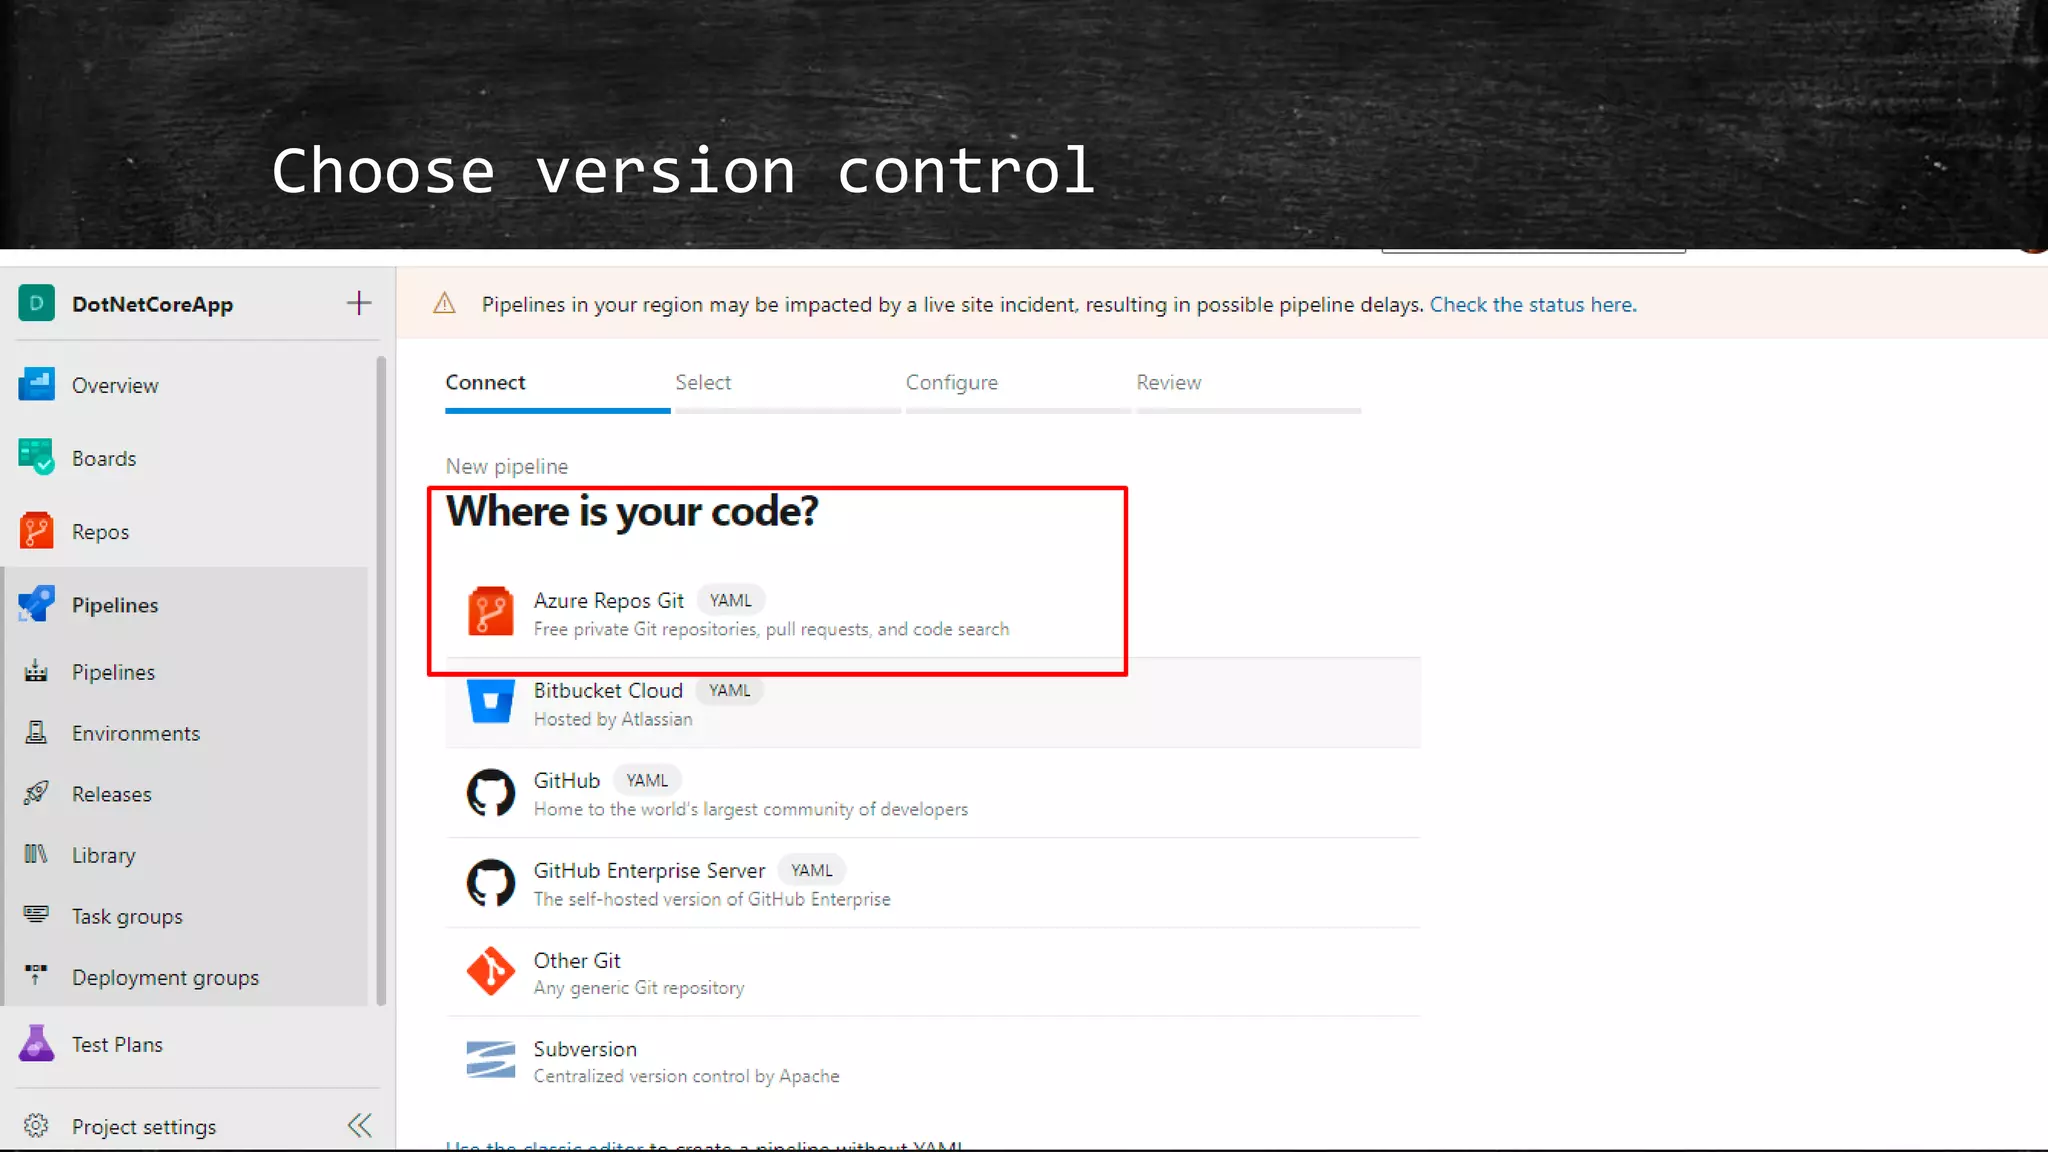The image size is (2048, 1152).
Task: Click the YAML badge next to Azure Repos Git
Action: pos(730,600)
